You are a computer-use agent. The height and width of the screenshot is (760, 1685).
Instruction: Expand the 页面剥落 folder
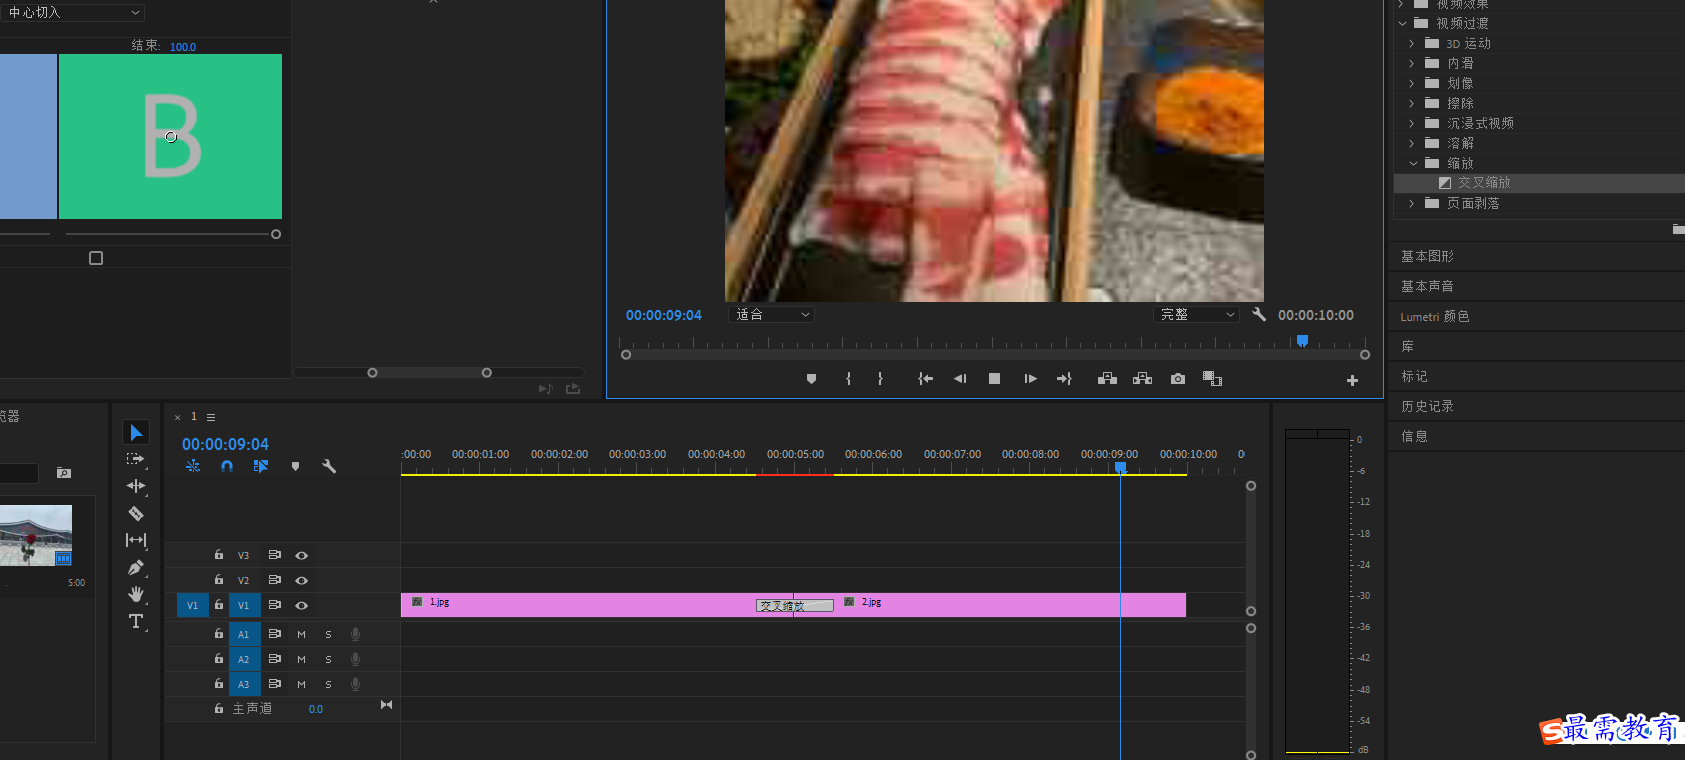click(1411, 203)
